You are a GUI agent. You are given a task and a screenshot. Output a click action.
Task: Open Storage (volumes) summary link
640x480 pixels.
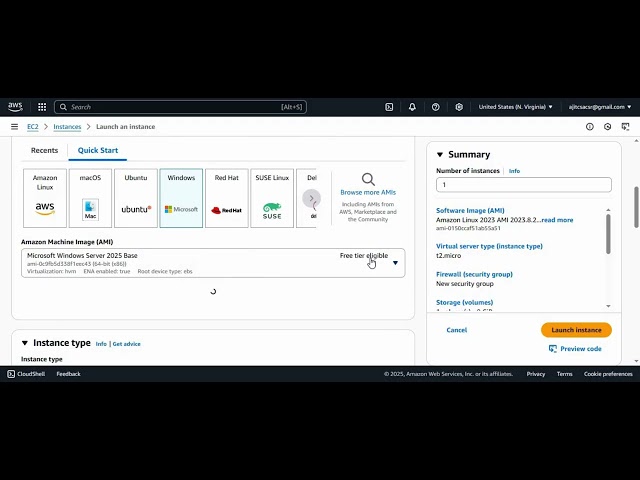point(464,302)
